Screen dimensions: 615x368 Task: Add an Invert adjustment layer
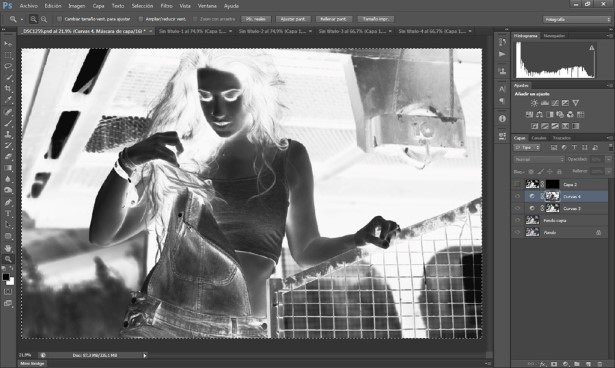[x=535, y=126]
